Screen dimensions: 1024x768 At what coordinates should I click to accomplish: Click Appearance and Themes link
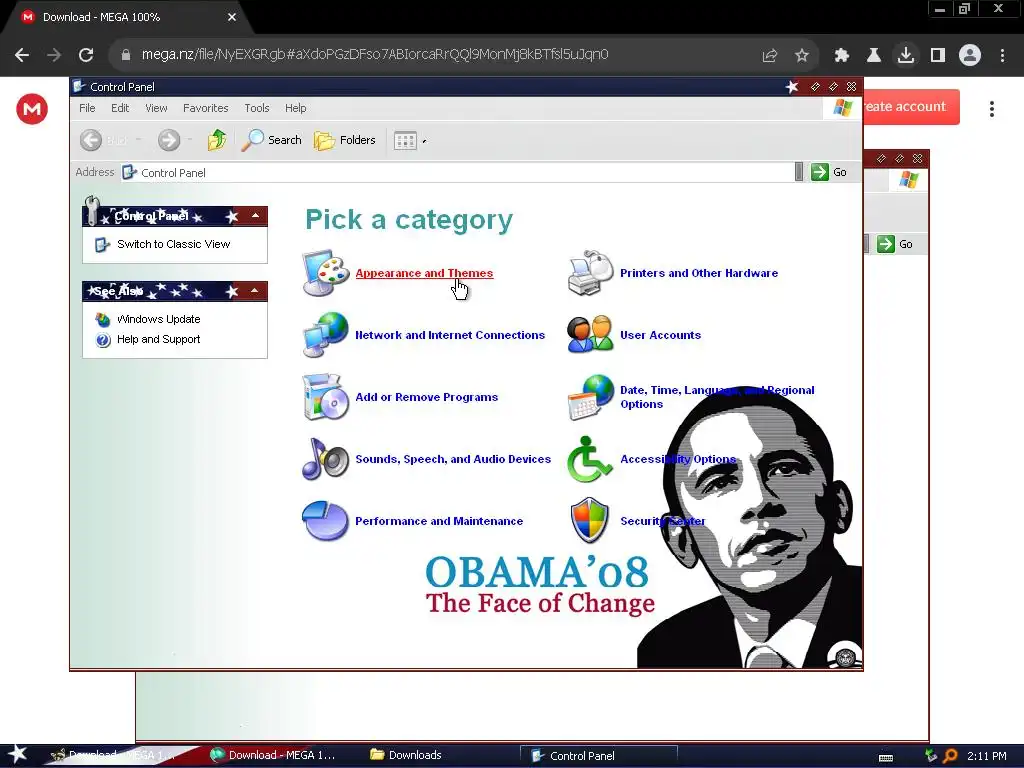click(x=424, y=273)
